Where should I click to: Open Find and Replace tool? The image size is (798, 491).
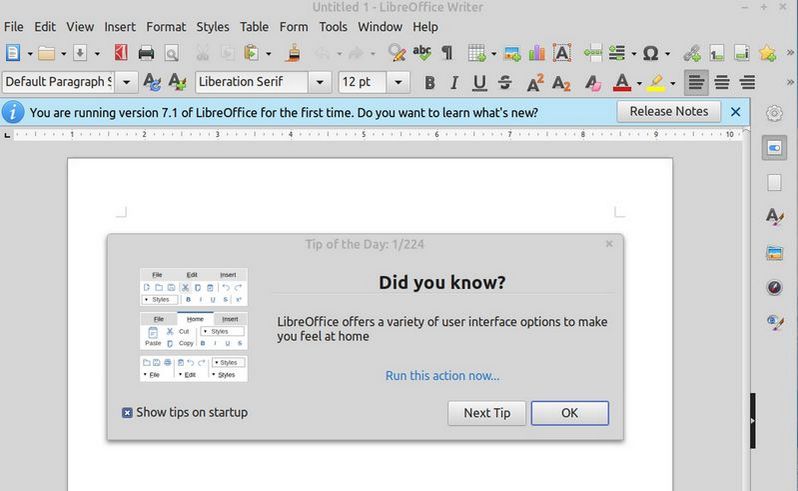click(397, 53)
